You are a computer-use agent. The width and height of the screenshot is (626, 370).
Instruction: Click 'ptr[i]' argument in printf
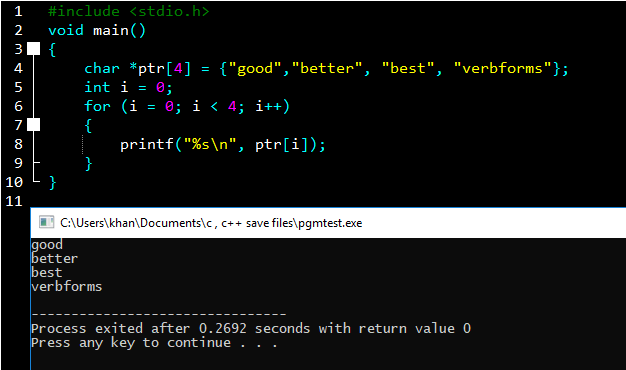pyautogui.click(x=282, y=144)
